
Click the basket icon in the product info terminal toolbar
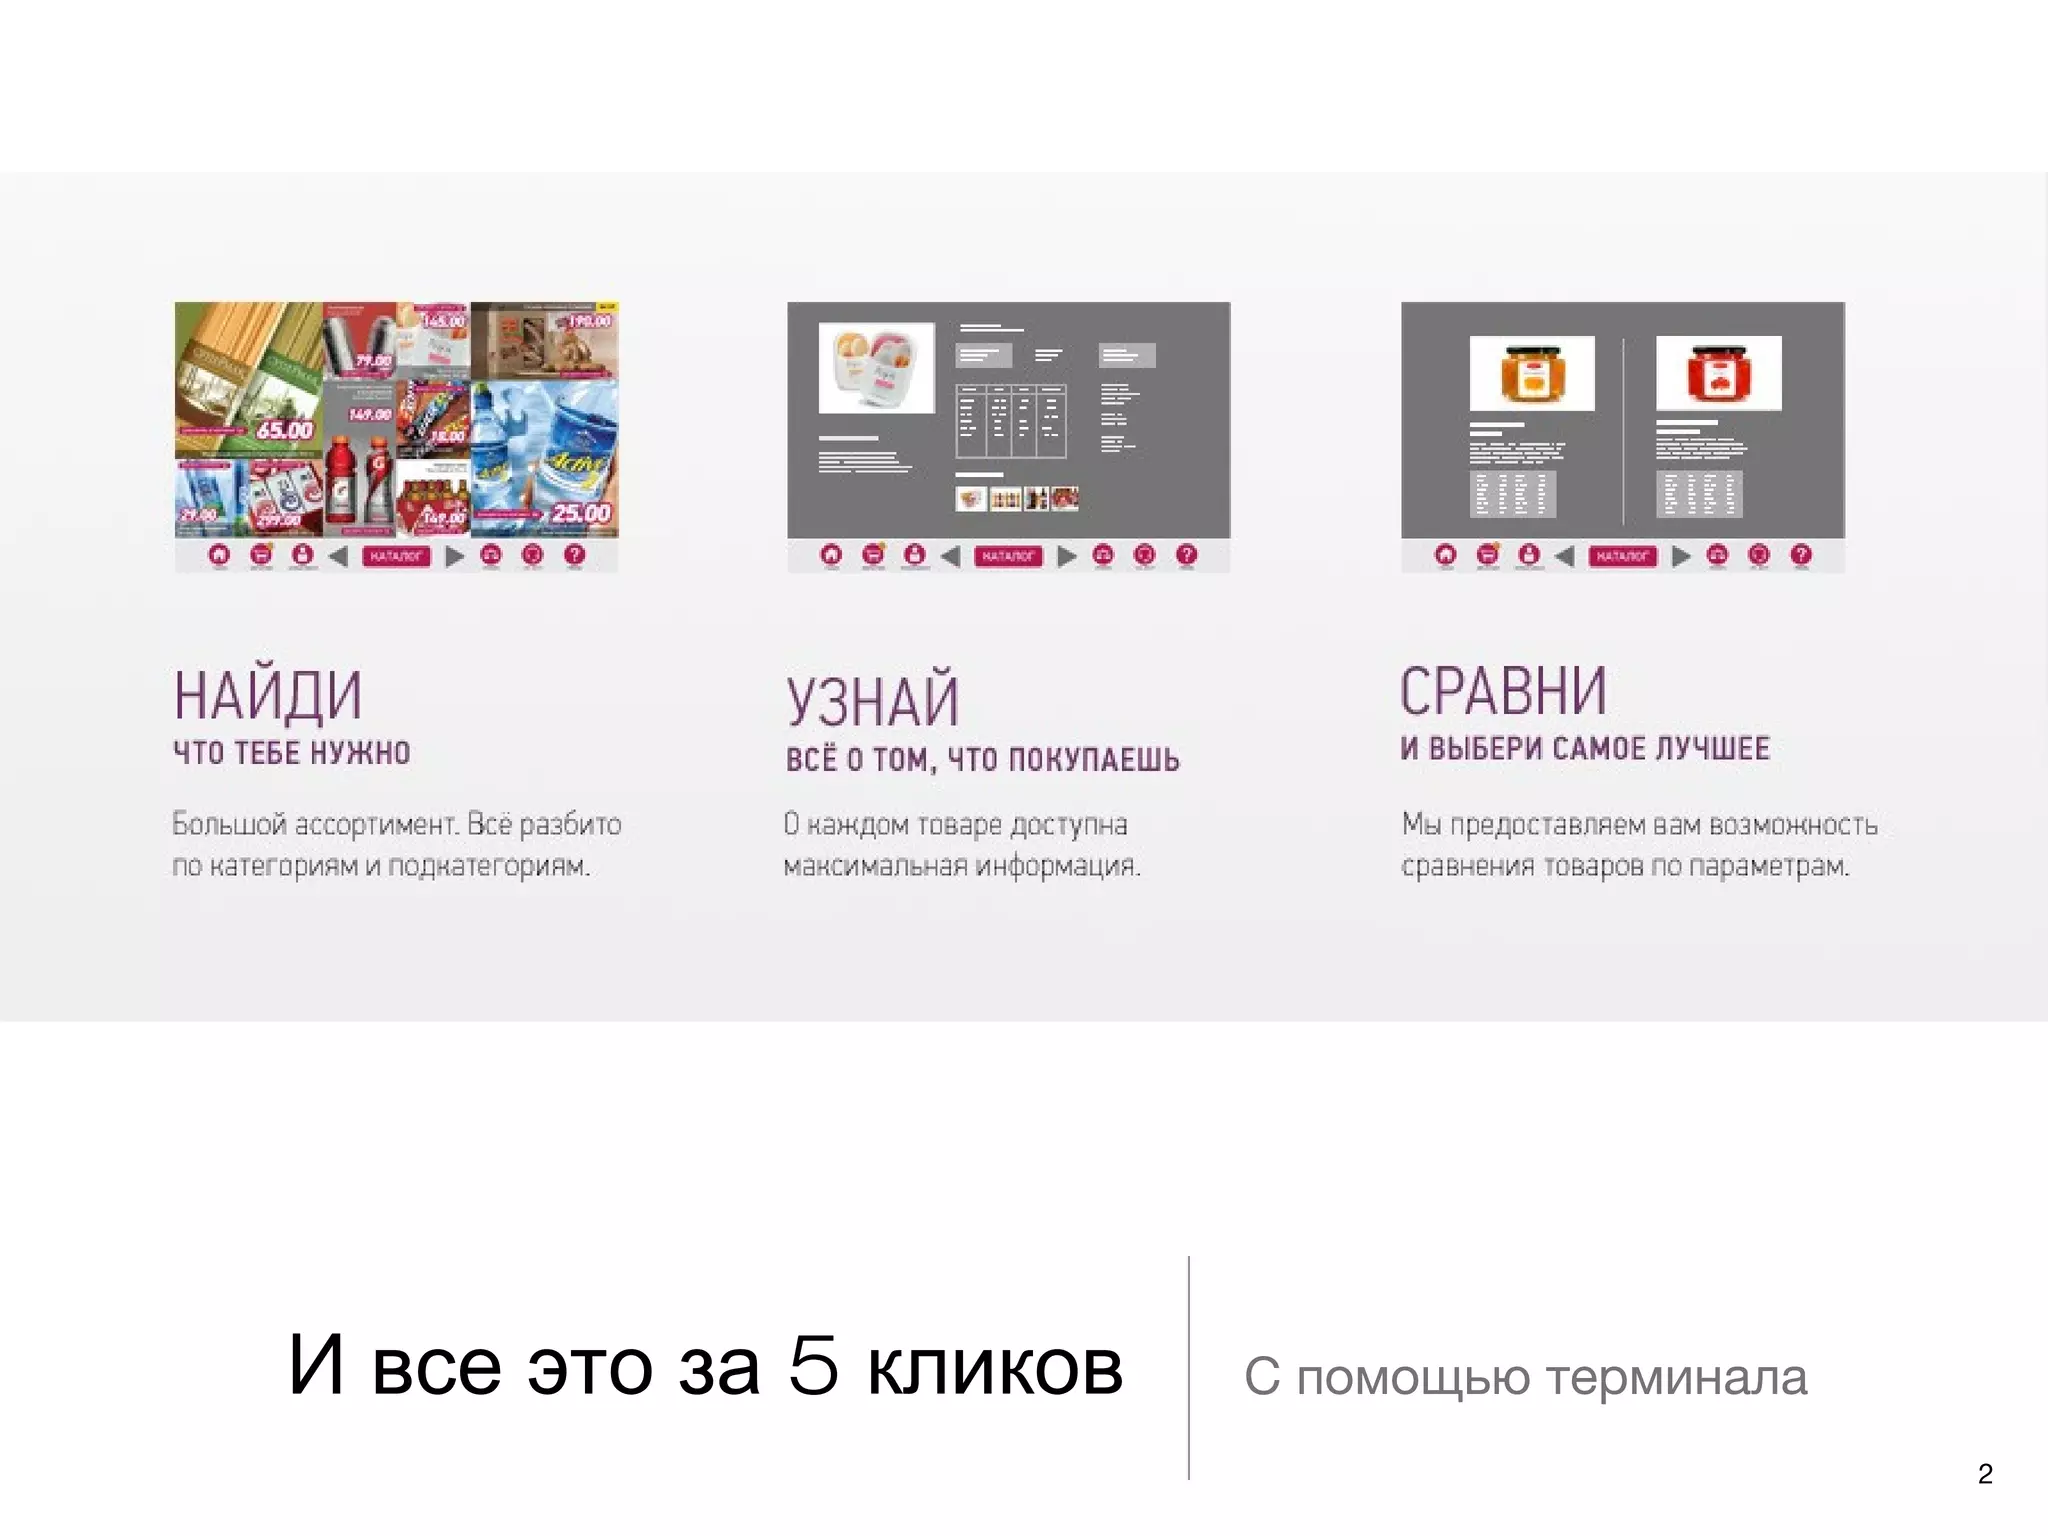[873, 555]
